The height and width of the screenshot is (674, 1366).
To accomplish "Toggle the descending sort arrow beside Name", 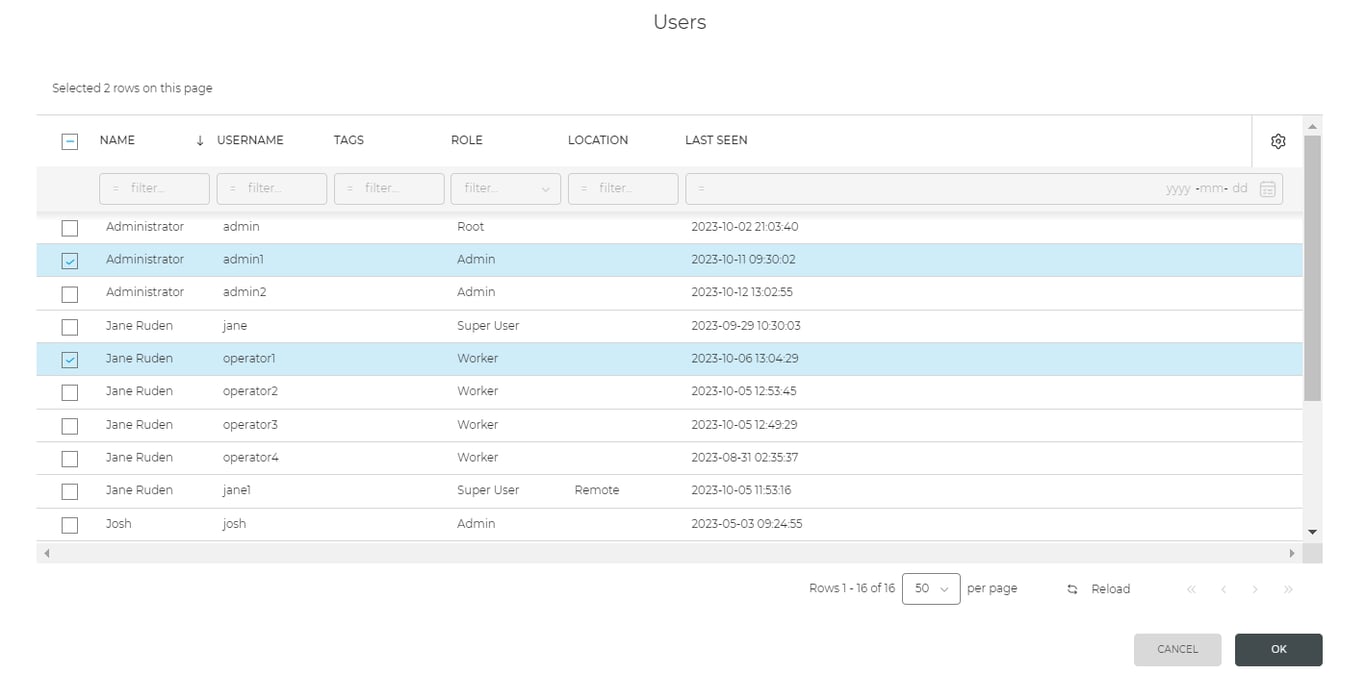I will point(200,140).
